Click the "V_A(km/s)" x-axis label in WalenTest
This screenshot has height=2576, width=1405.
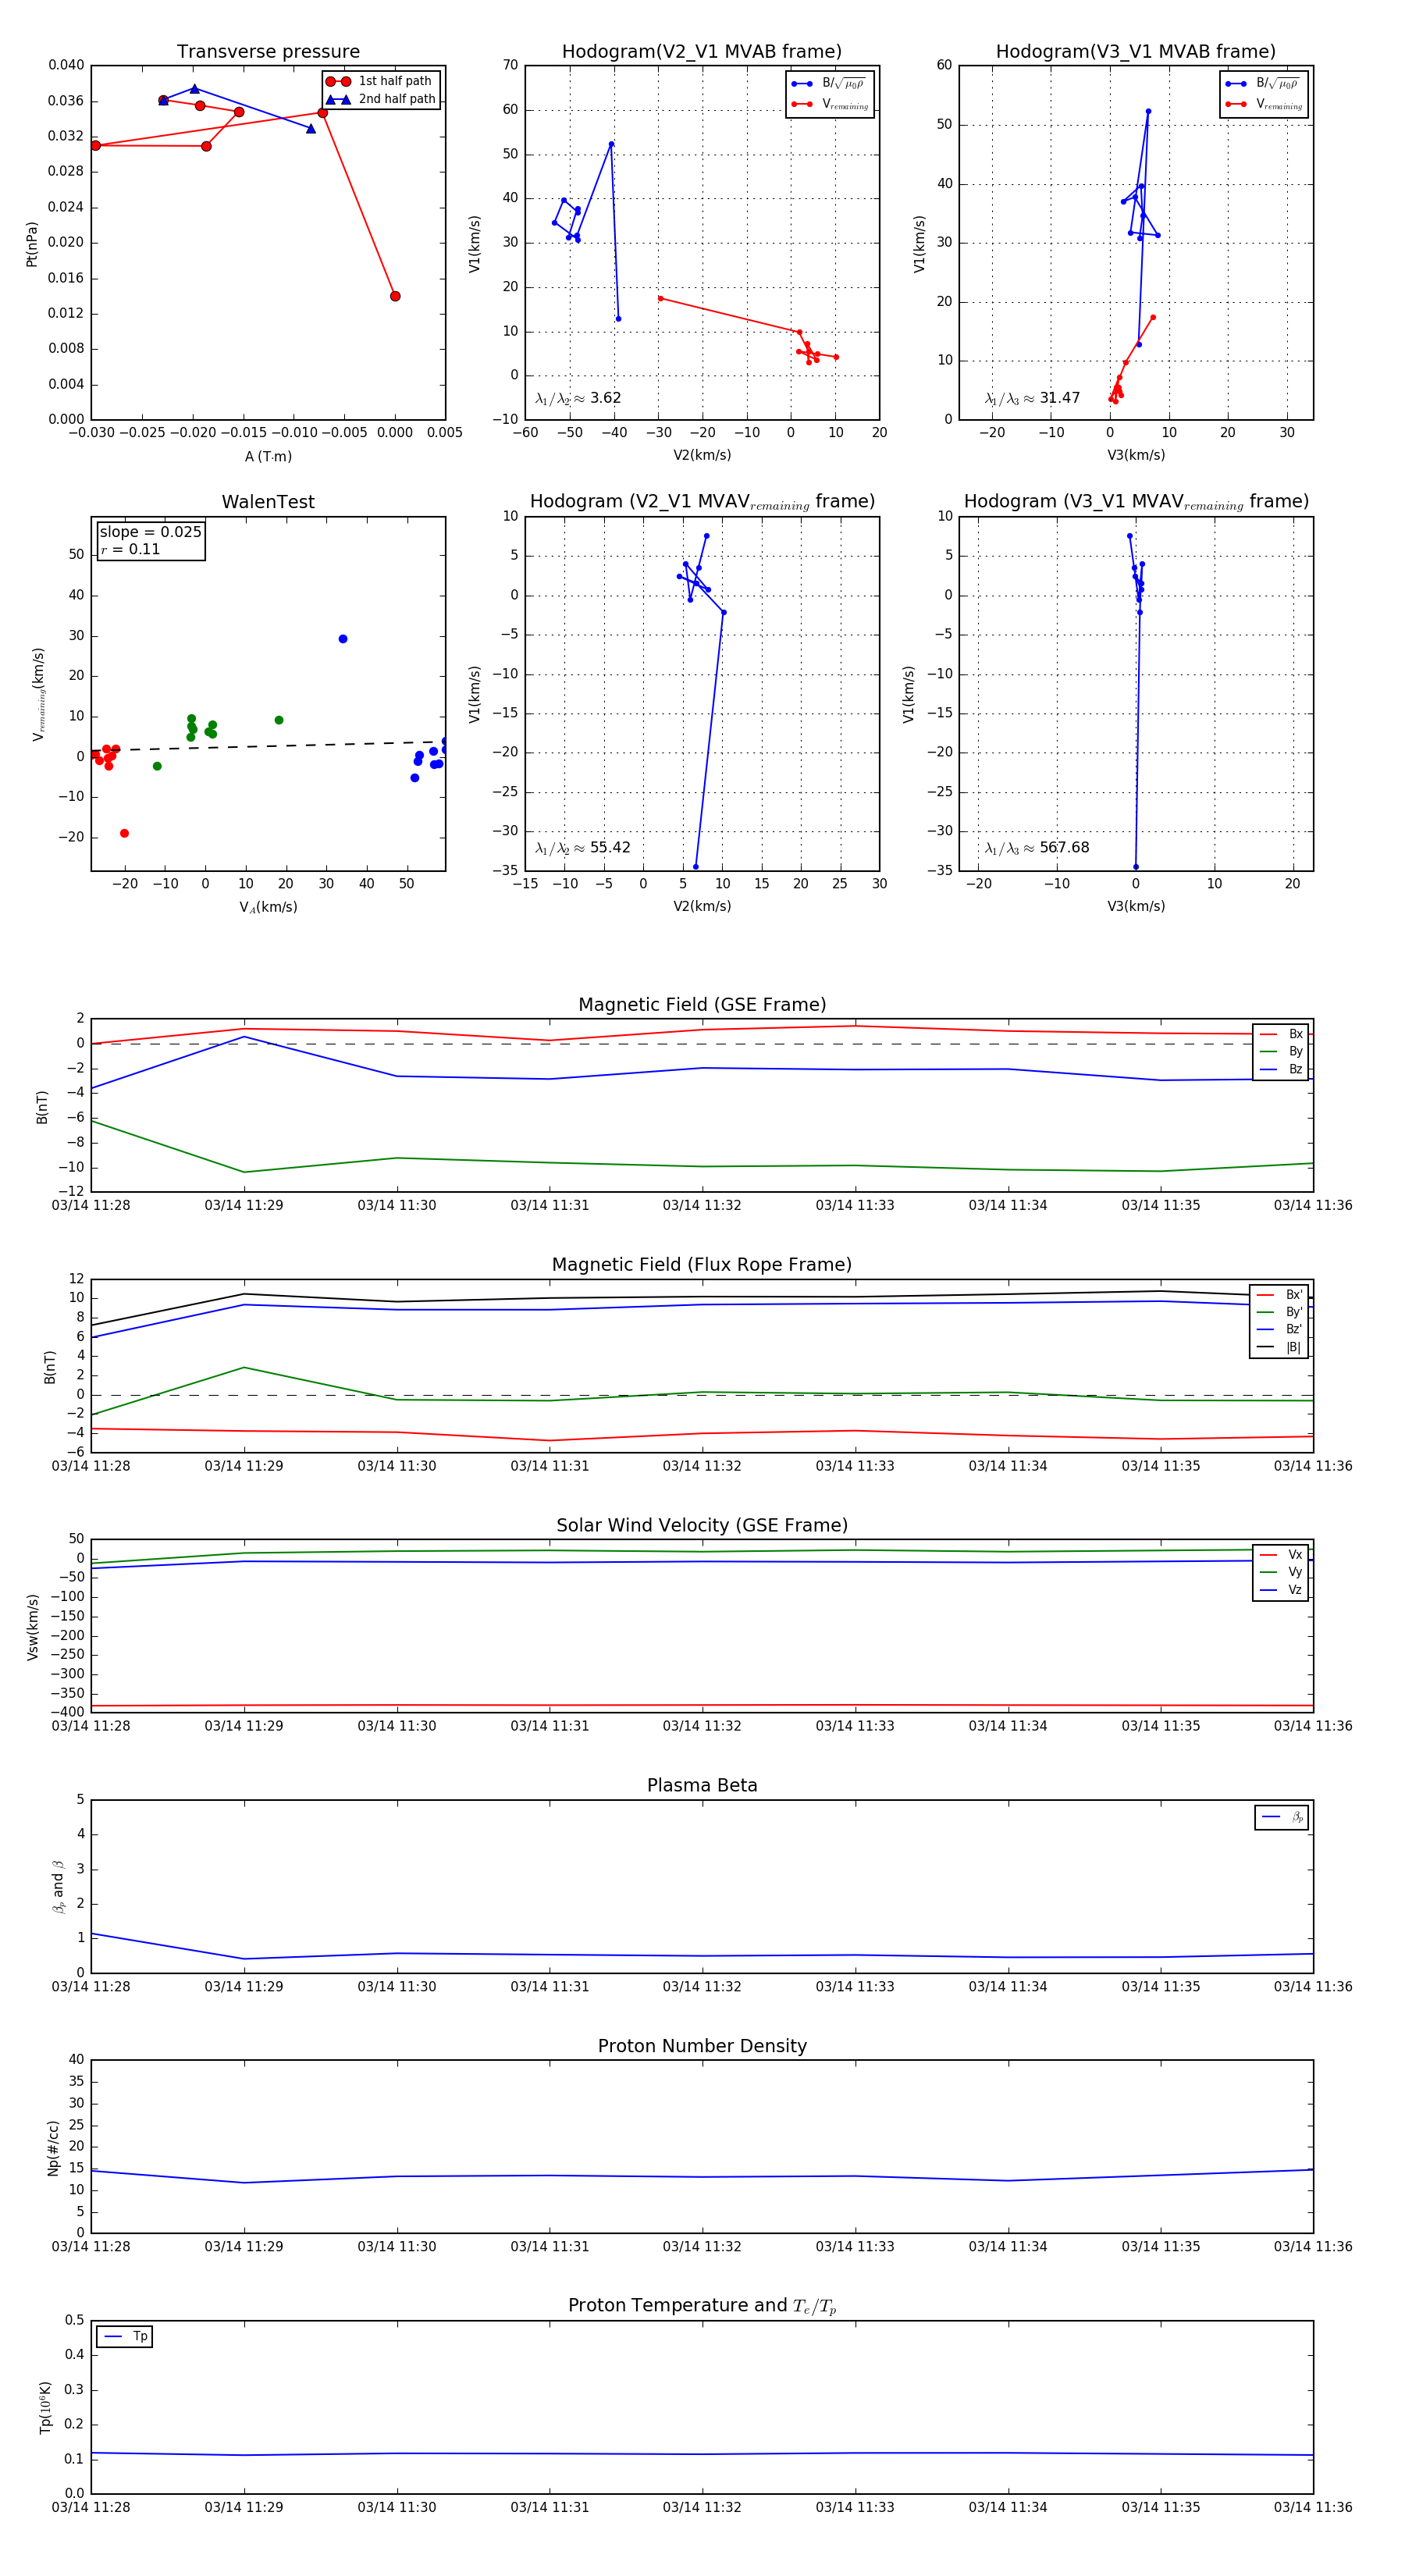(x=268, y=908)
